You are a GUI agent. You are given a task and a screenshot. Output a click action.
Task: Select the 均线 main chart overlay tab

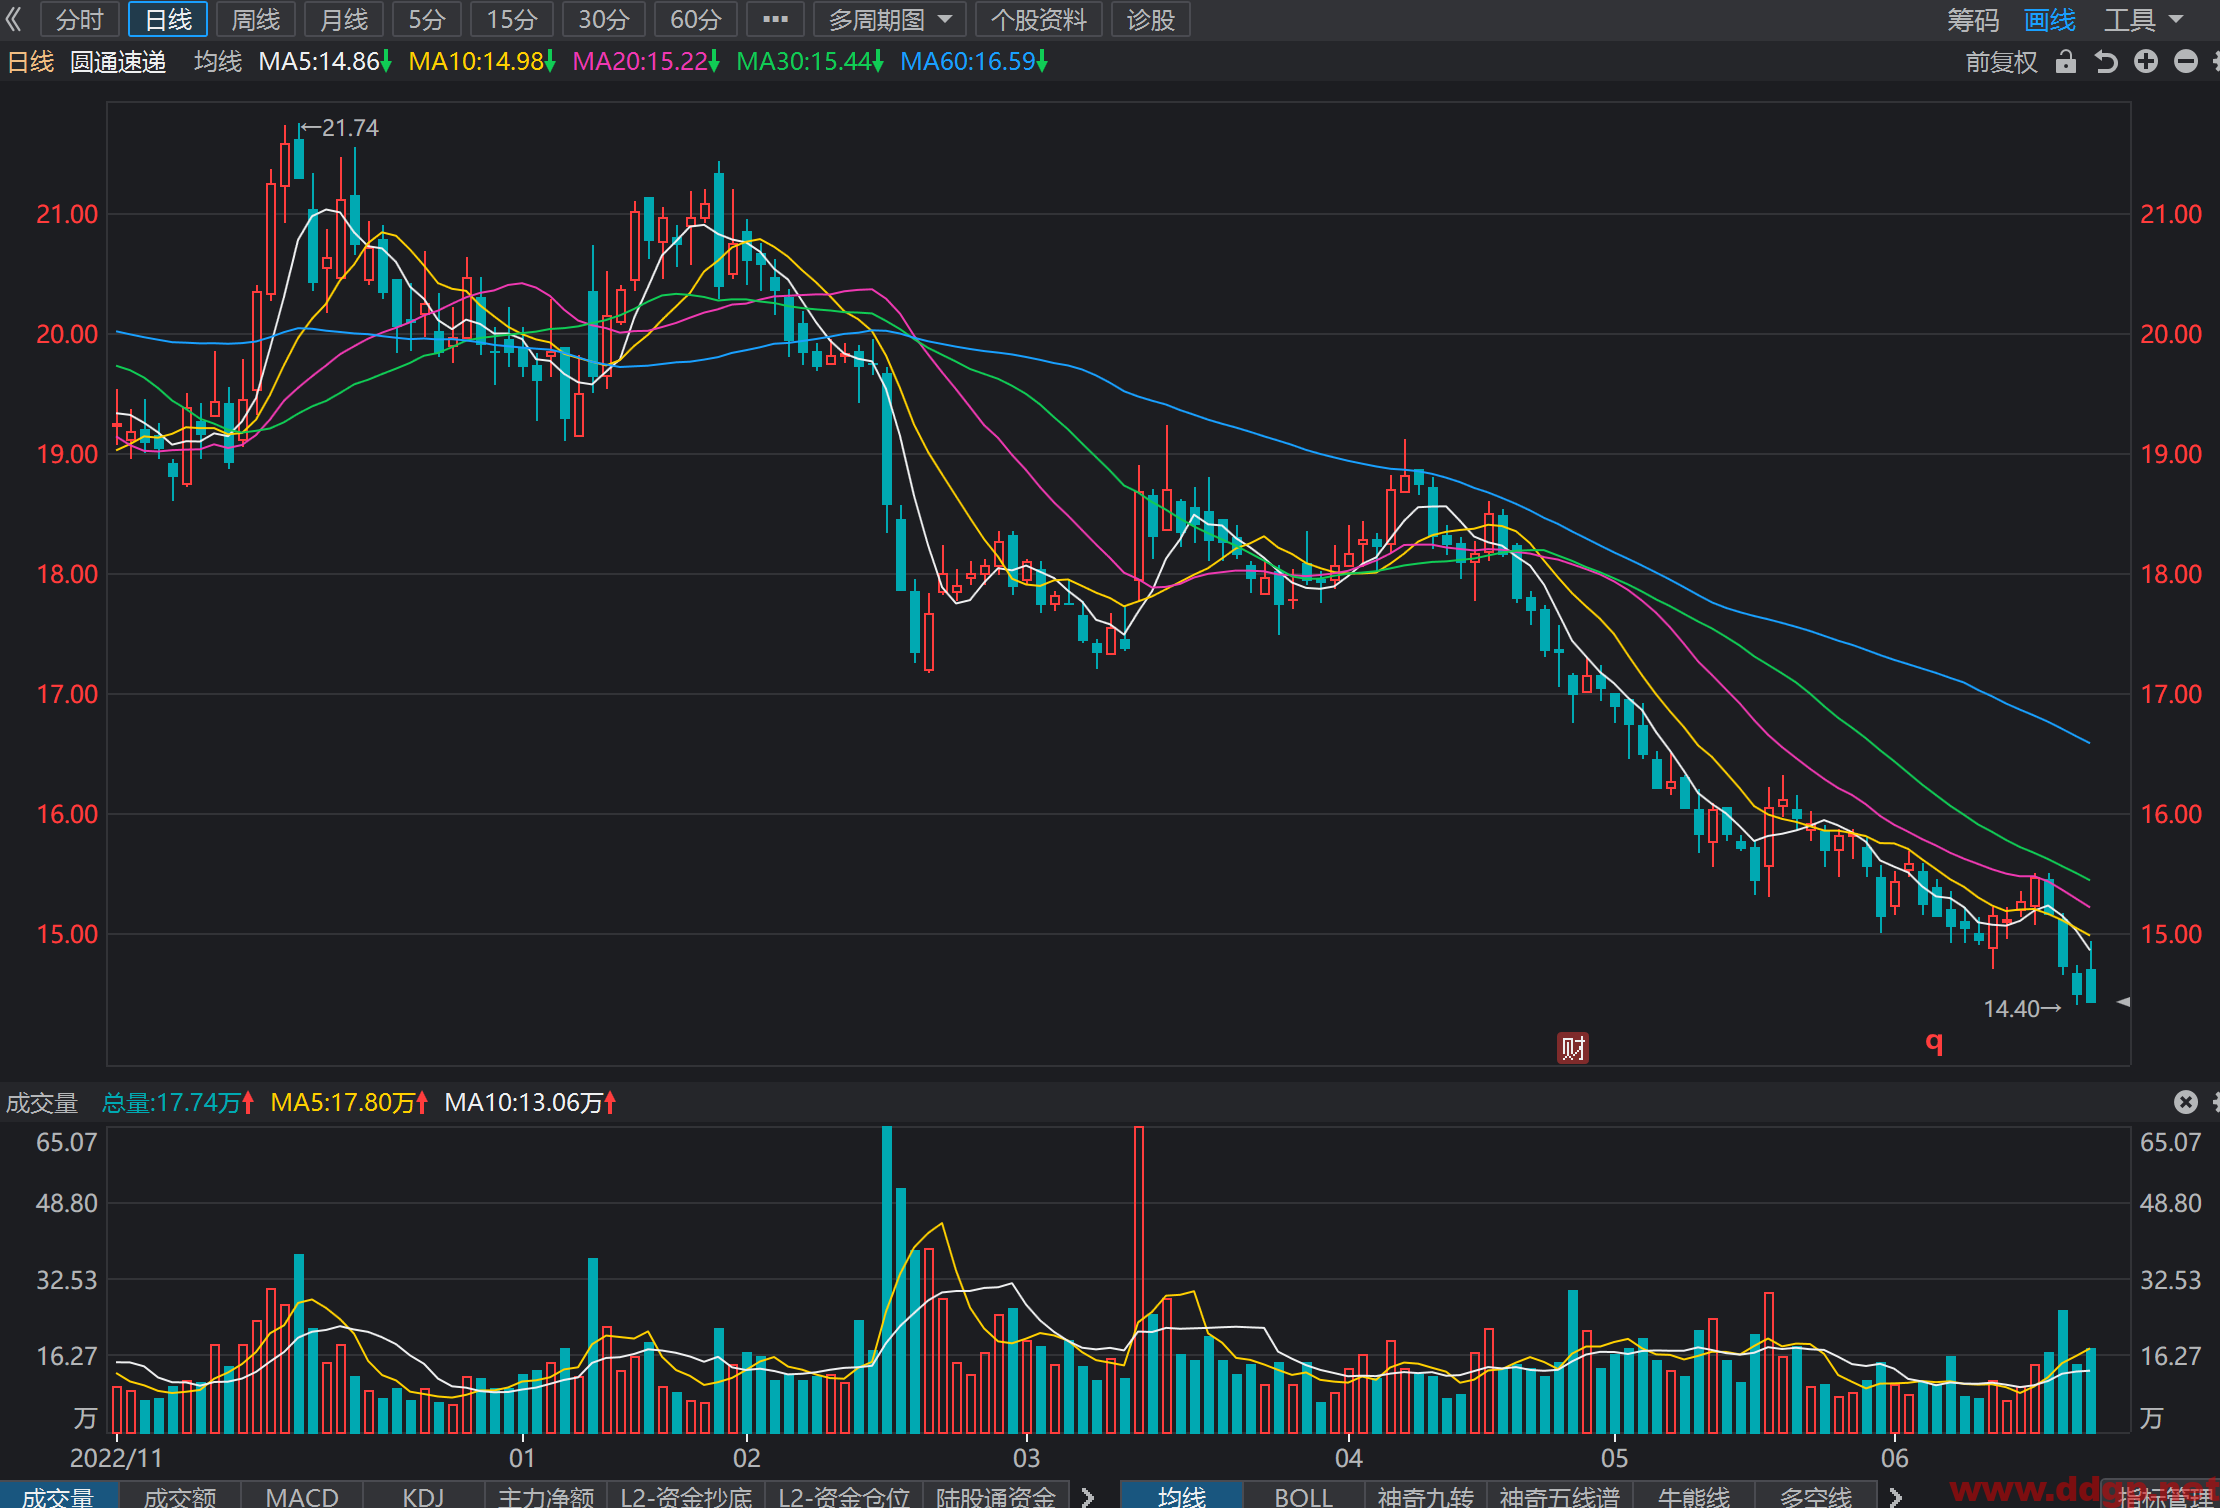(x=1182, y=1496)
